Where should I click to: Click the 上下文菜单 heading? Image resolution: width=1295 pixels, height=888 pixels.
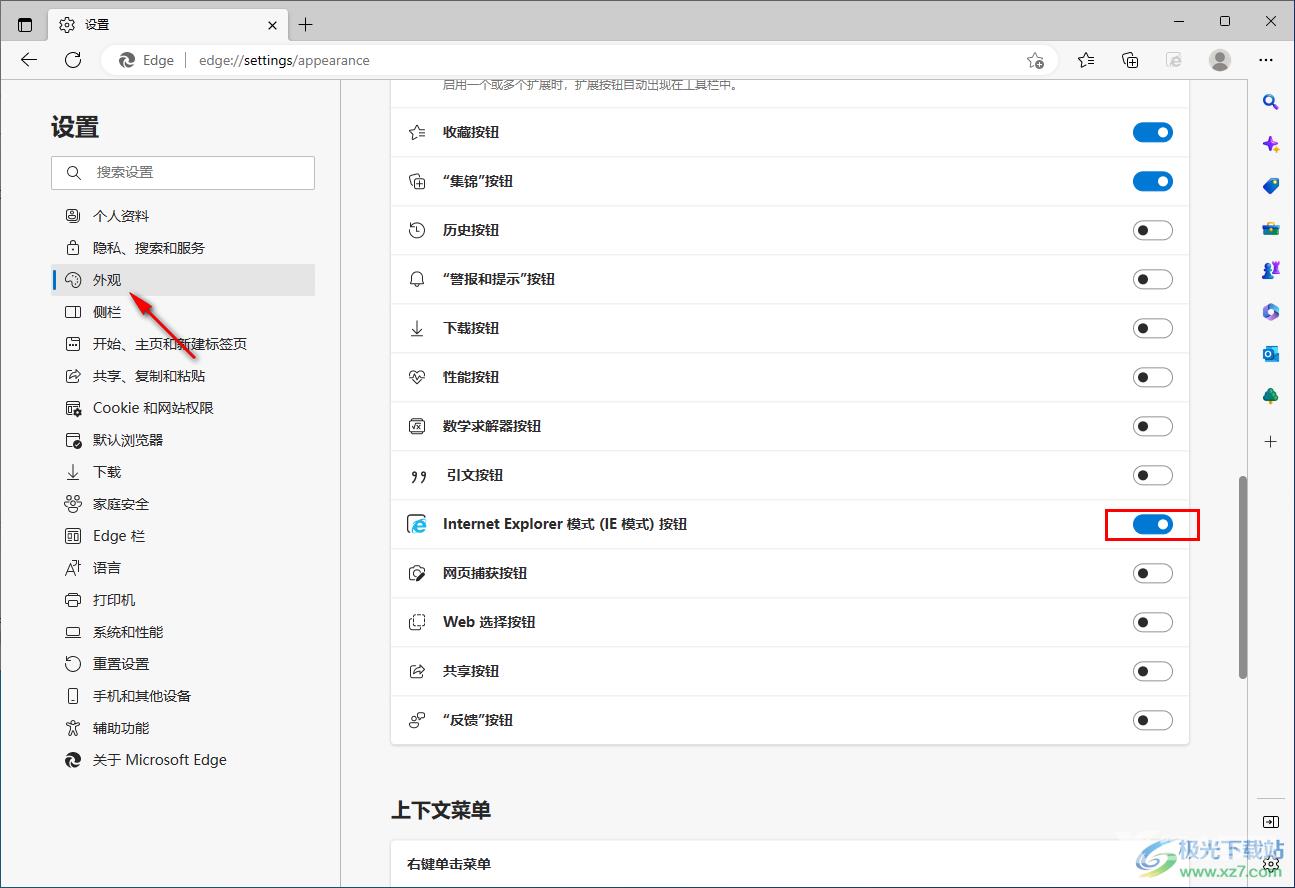click(441, 810)
